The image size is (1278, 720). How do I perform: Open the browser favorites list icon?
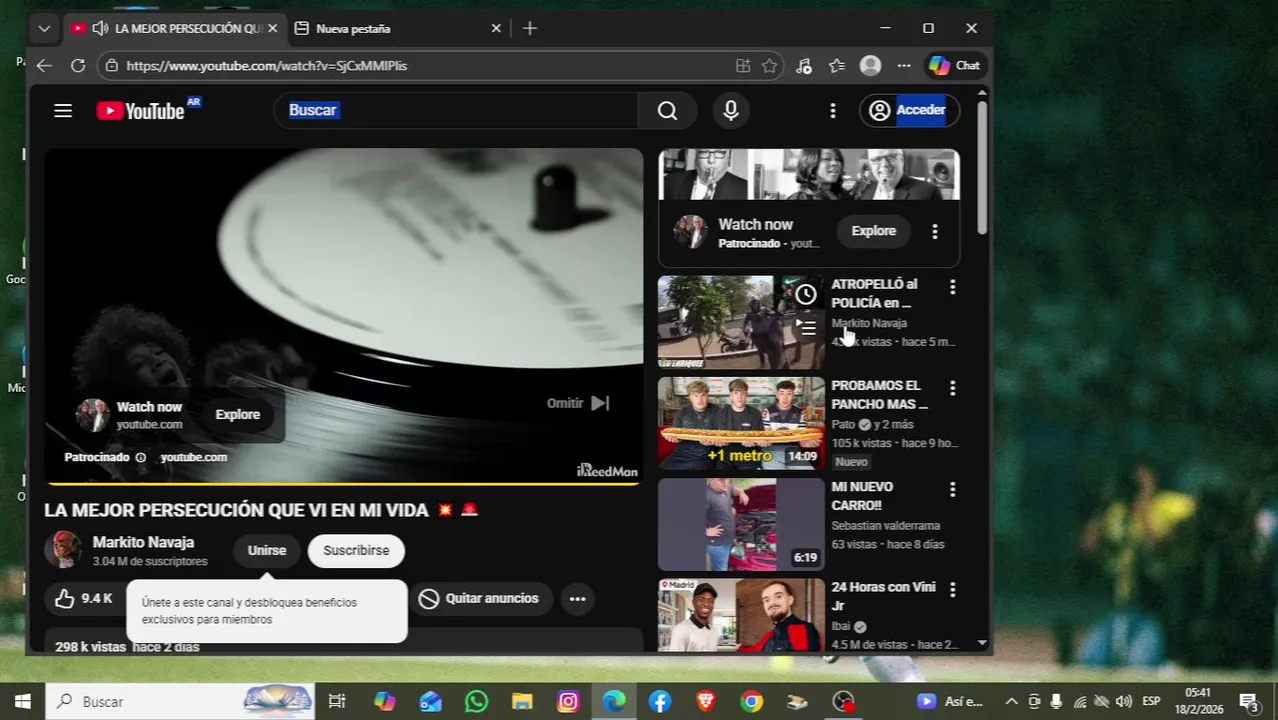pos(837,66)
